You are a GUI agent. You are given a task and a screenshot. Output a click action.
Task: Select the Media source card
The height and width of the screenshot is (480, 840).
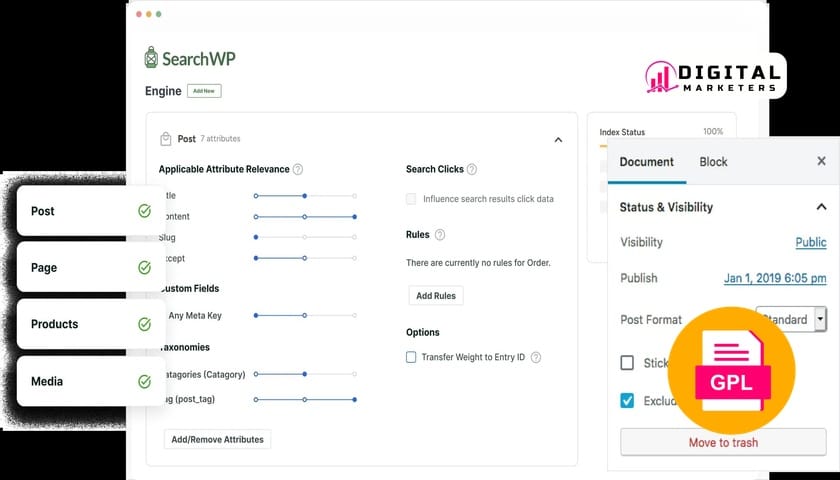91,381
